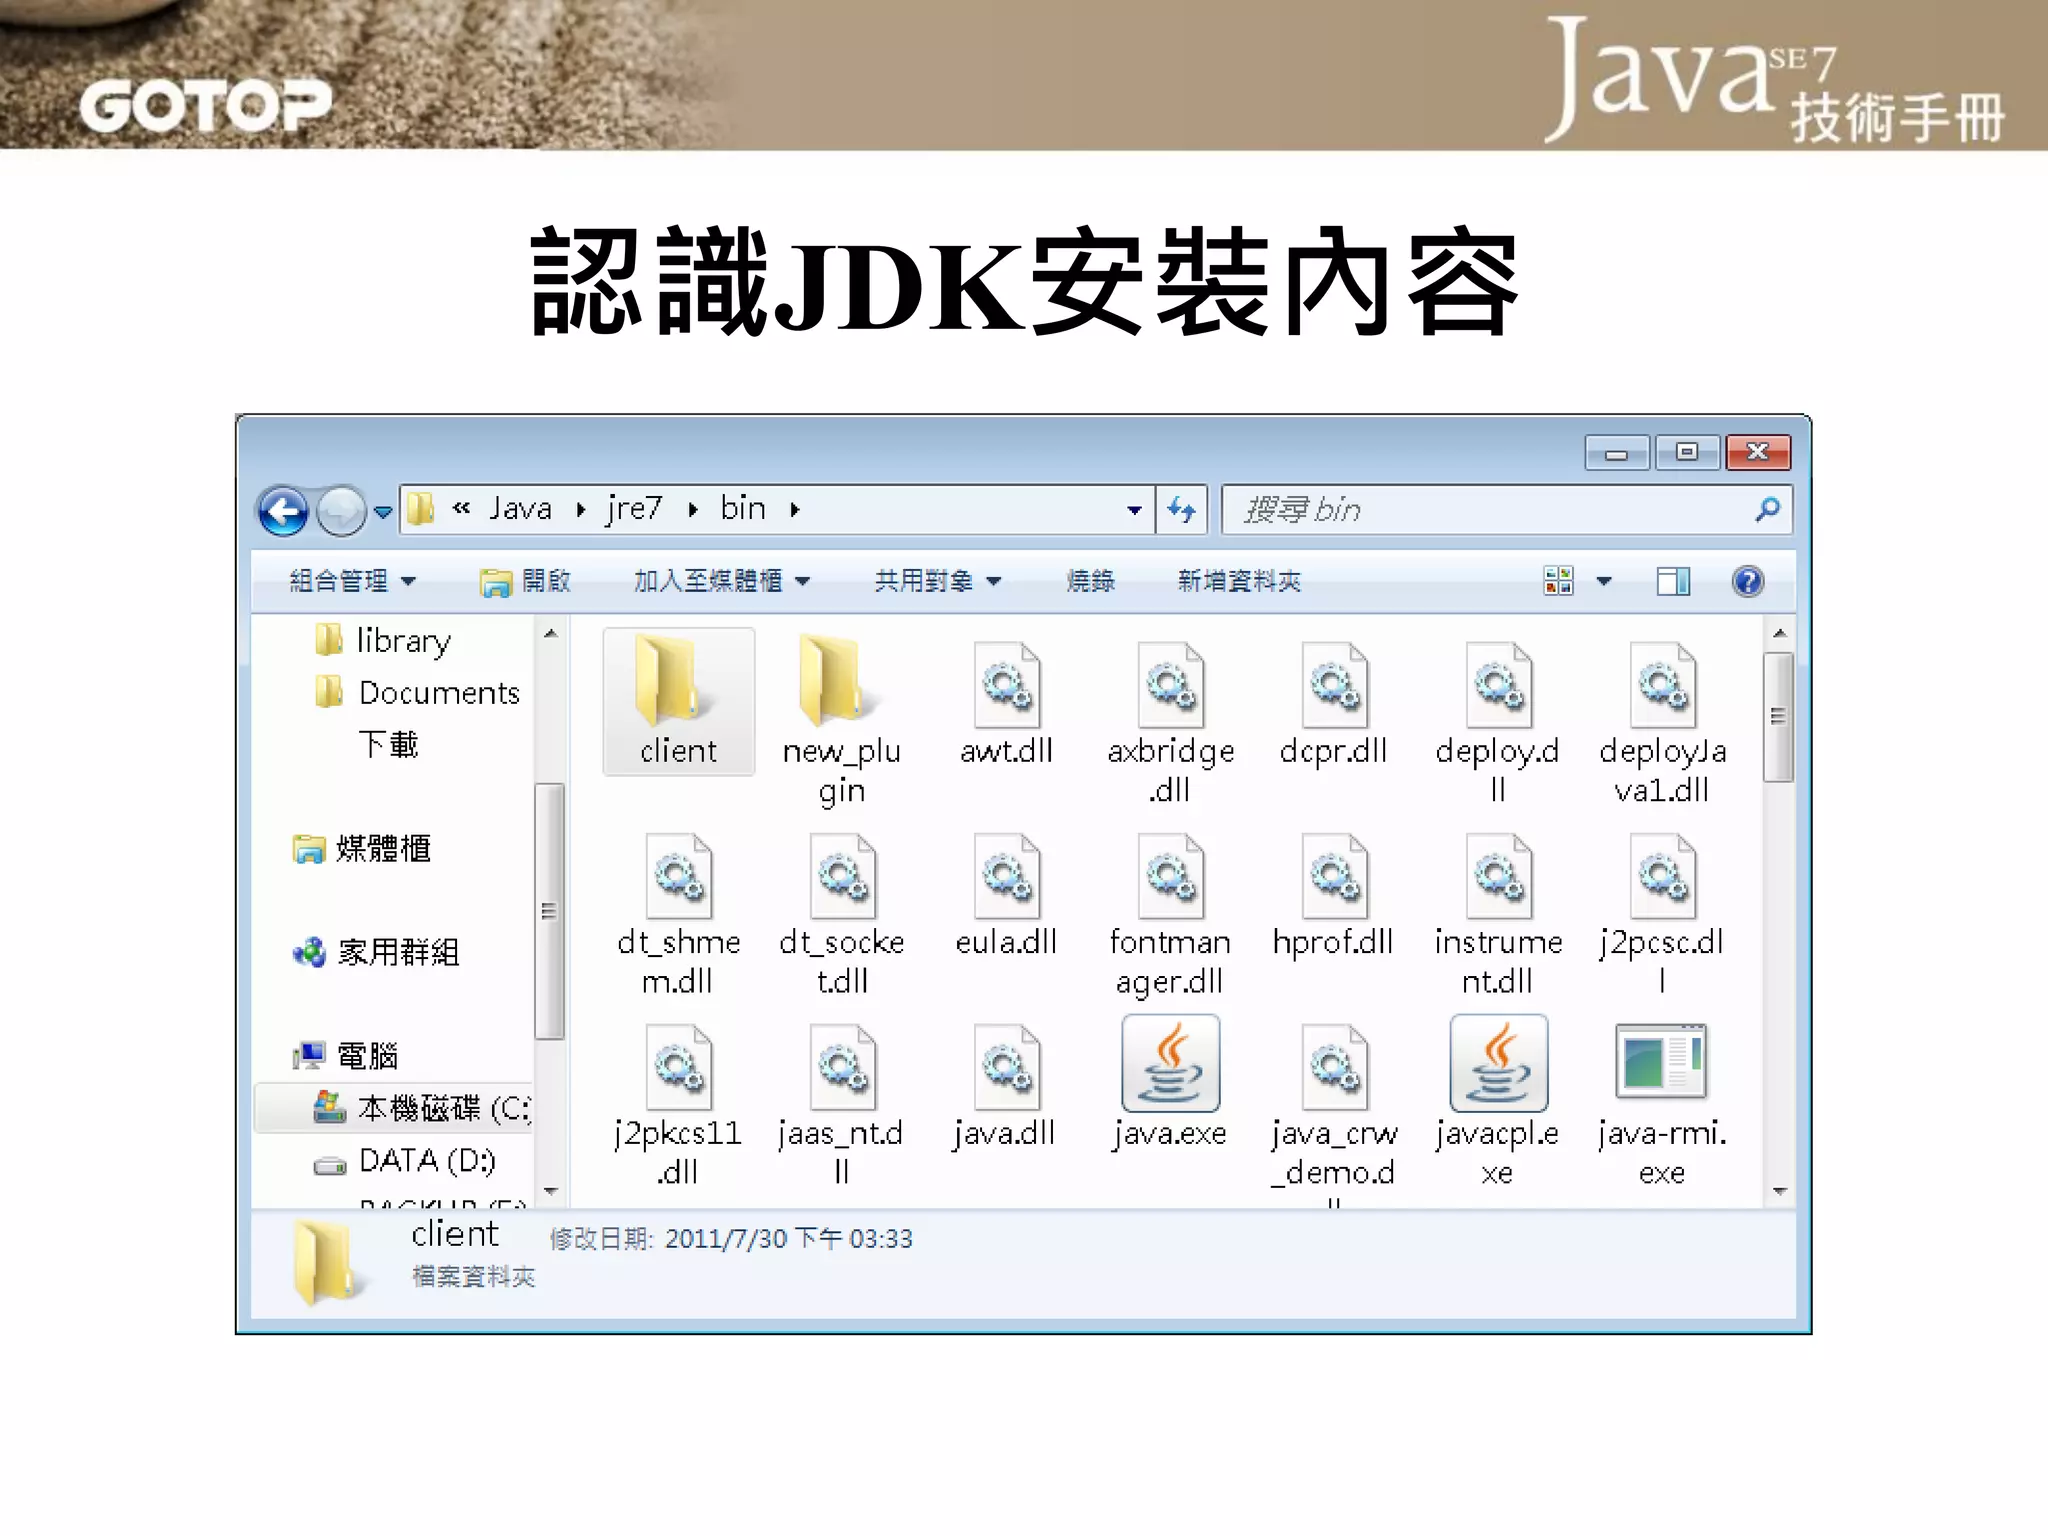2048x1536 pixels.
Task: Click the folder icon in the address bar
Action: pyautogui.click(x=421, y=509)
